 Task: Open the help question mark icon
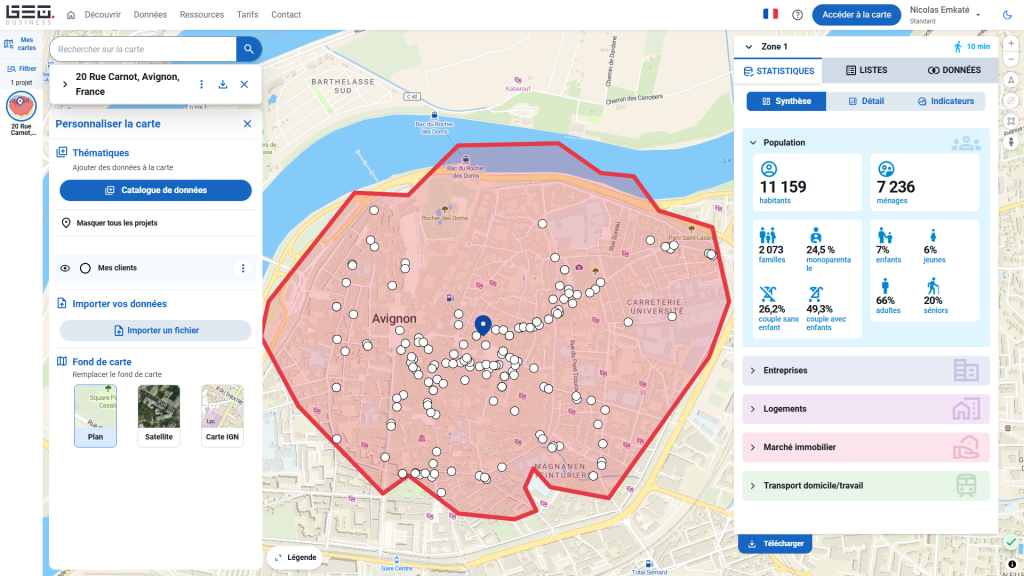797,15
